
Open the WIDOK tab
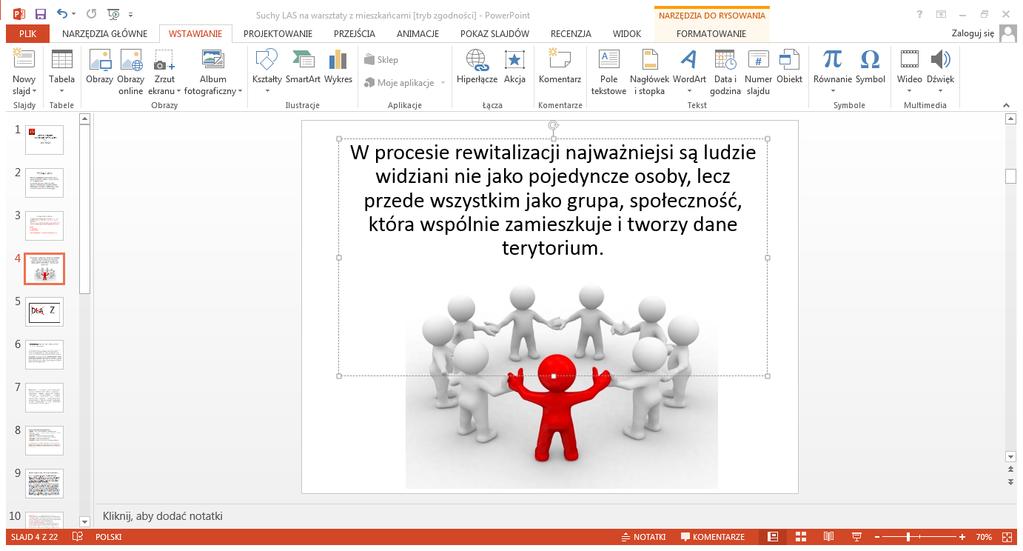pos(627,33)
